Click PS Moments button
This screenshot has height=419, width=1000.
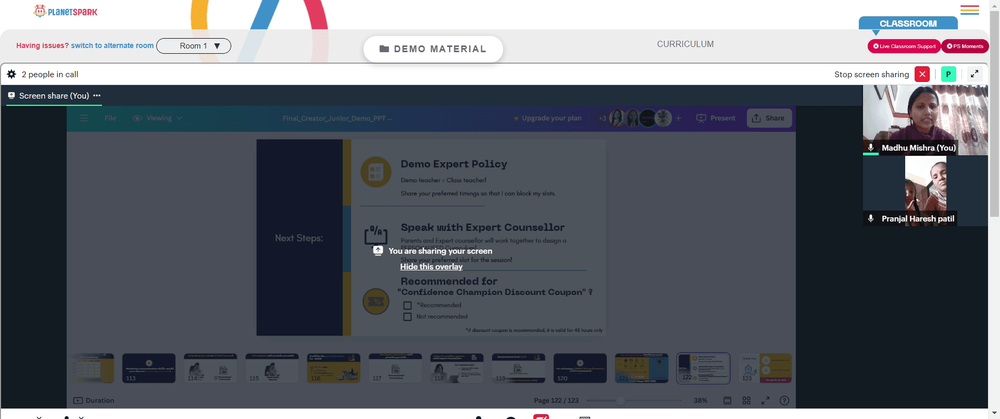[x=965, y=46]
